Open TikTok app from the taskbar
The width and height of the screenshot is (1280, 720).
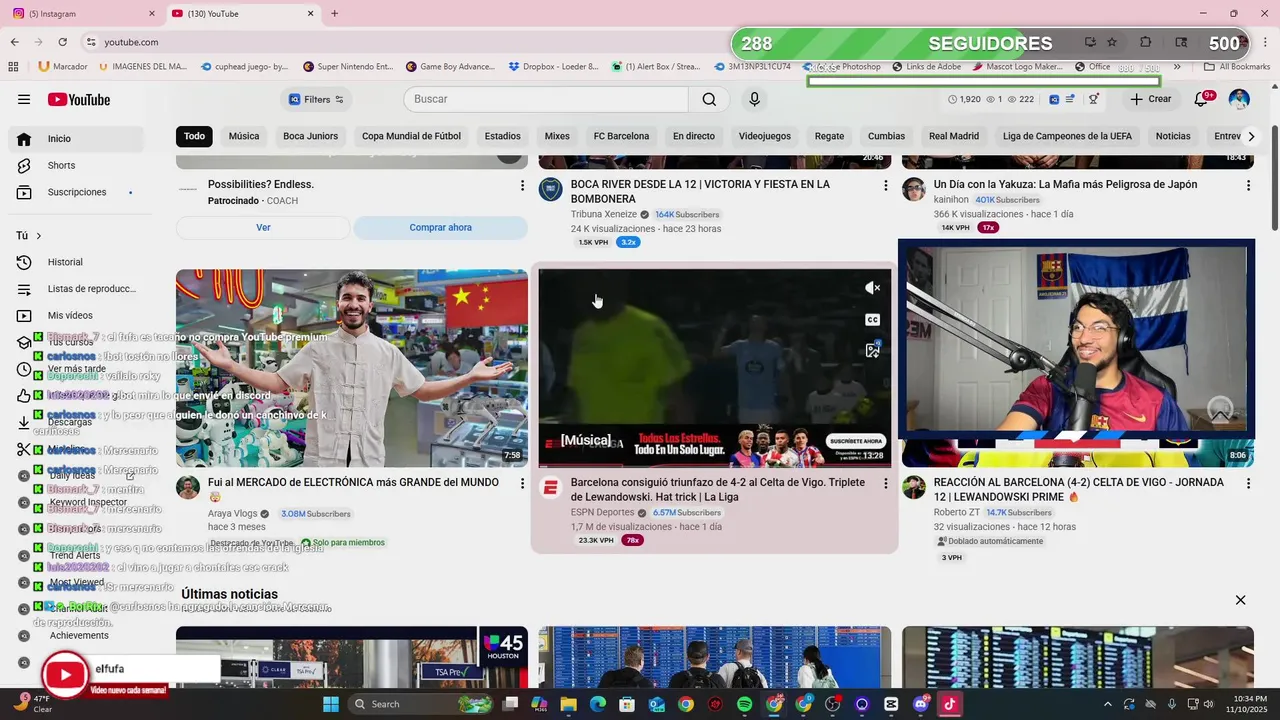click(x=949, y=704)
